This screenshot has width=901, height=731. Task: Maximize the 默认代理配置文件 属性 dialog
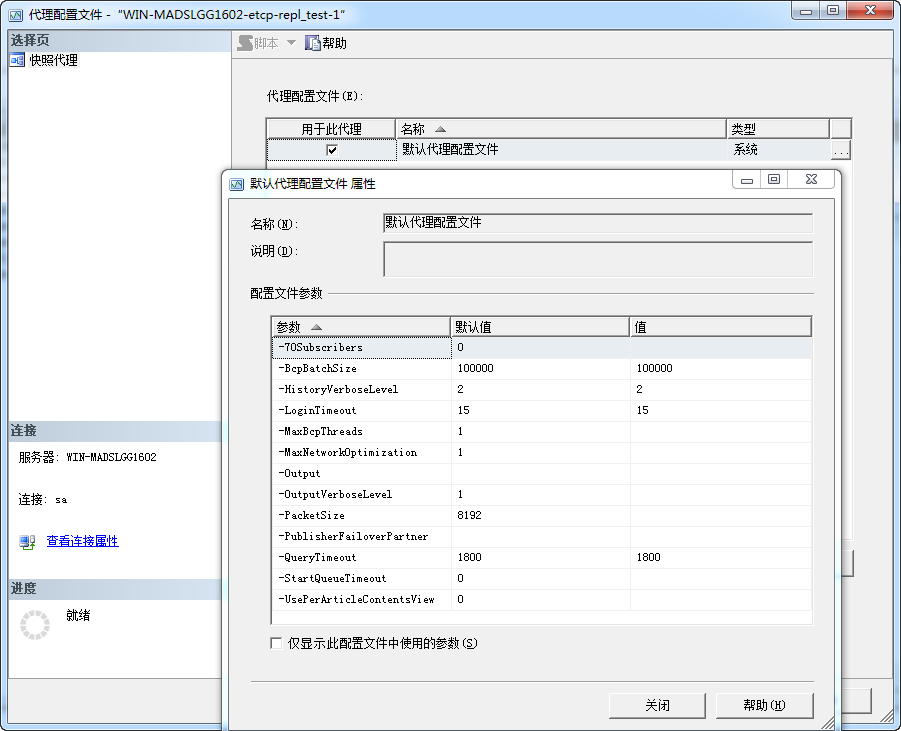tap(774, 179)
